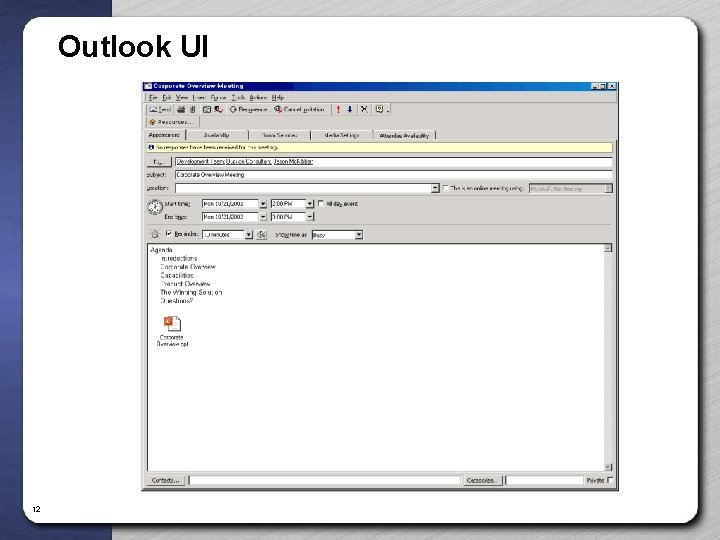Image resolution: width=720 pixels, height=540 pixels.
Task: Click the no responses received info bar
Action: pyautogui.click(x=380, y=147)
